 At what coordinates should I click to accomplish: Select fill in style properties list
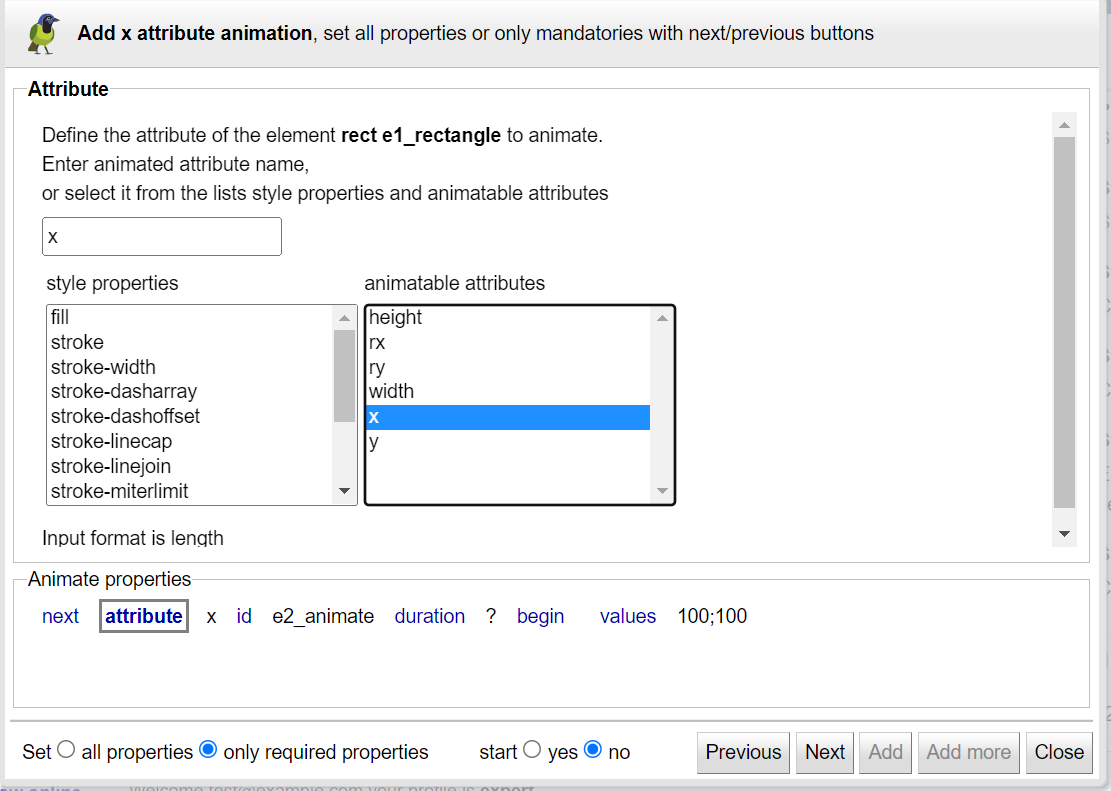click(x=190, y=318)
